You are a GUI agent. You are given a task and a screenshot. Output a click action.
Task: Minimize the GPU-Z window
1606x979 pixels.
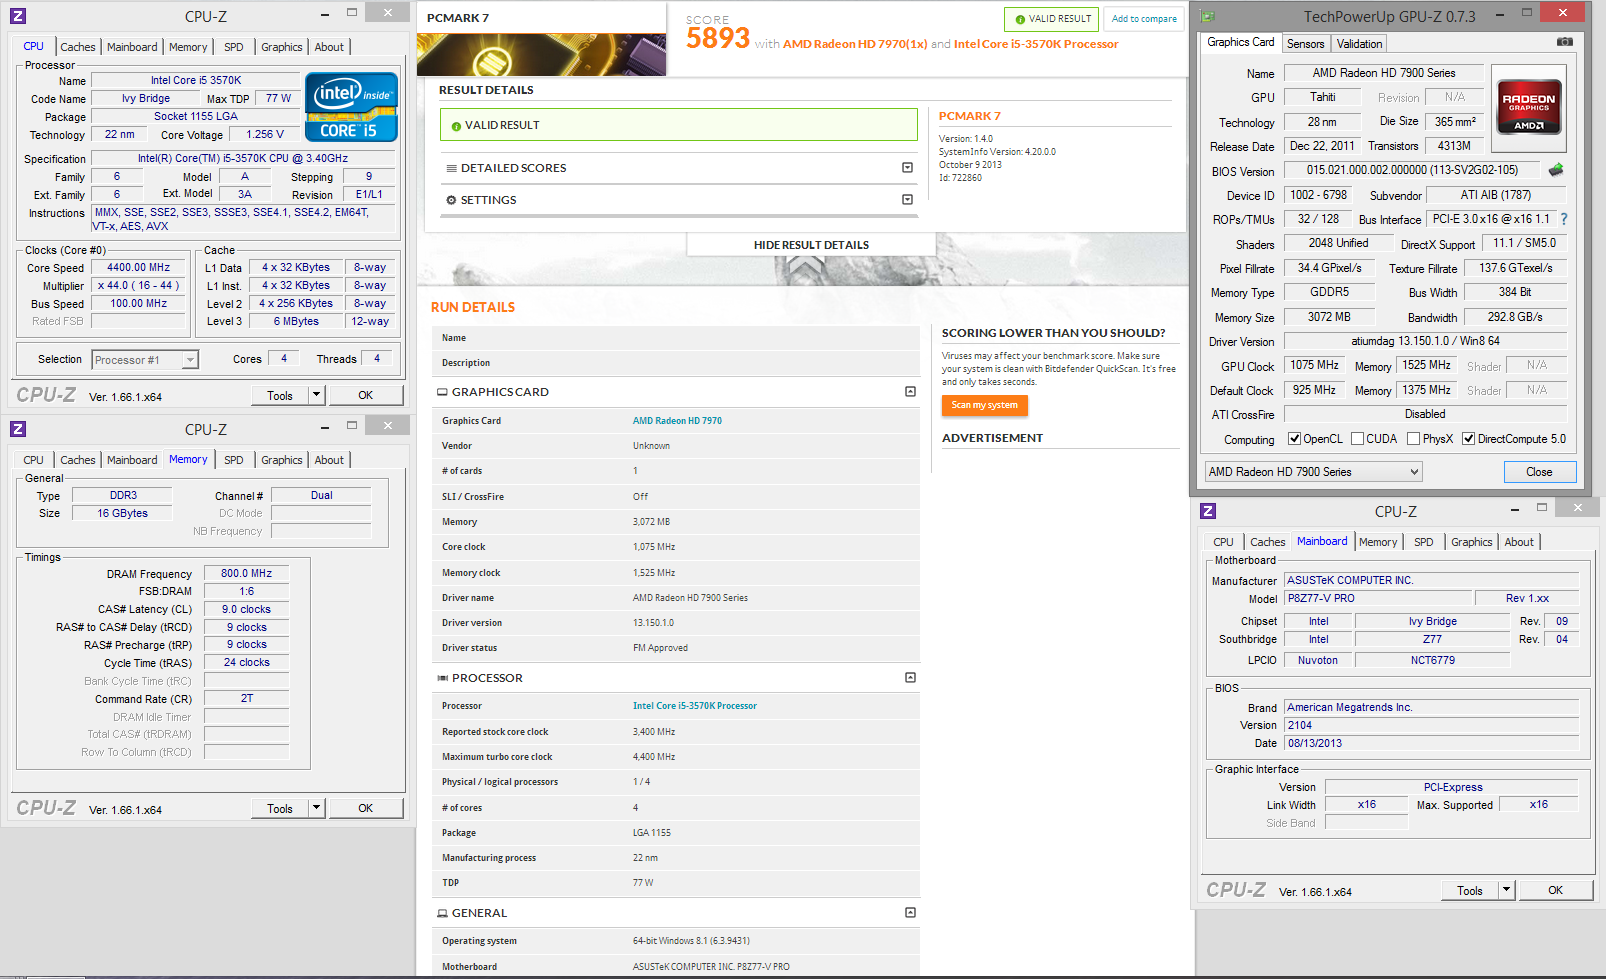[1498, 13]
